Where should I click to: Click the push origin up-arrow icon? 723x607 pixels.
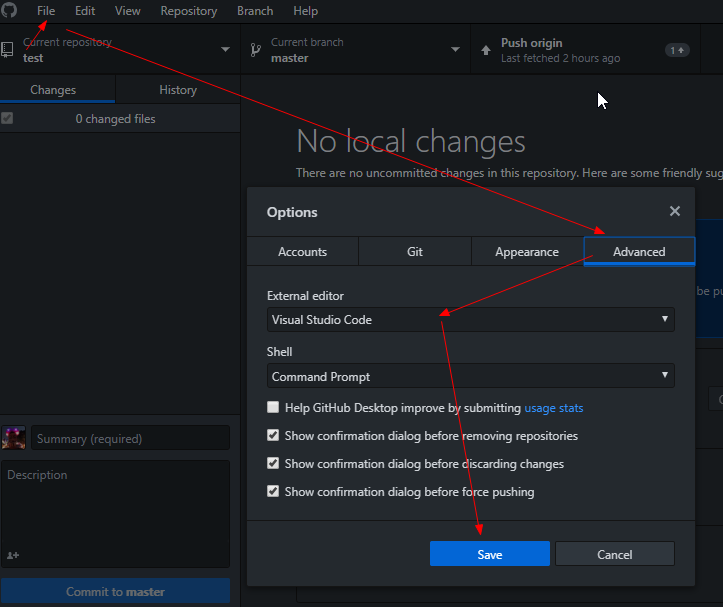coord(486,50)
